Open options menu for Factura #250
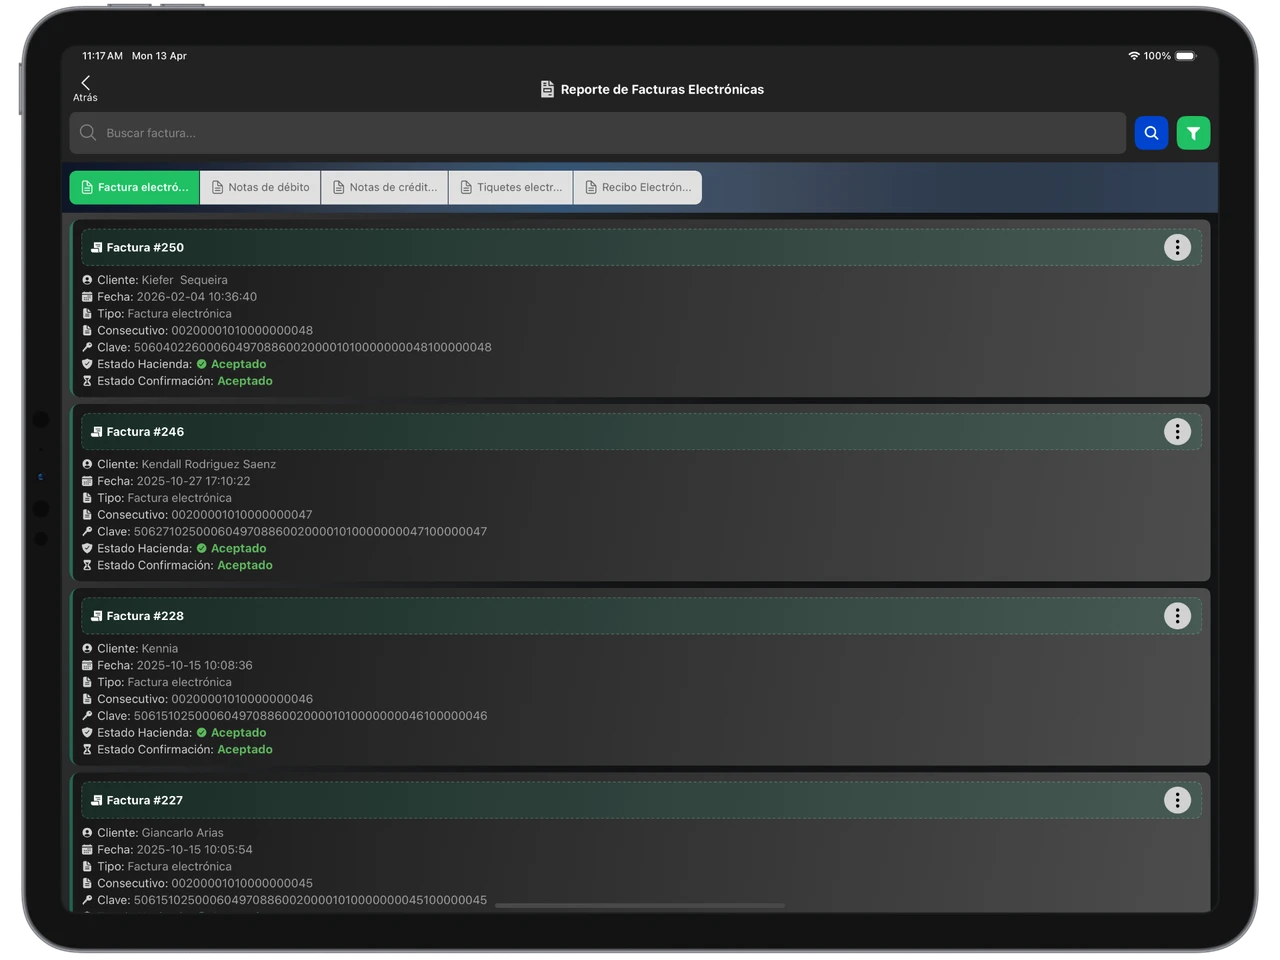The image size is (1280, 960). pyautogui.click(x=1177, y=247)
